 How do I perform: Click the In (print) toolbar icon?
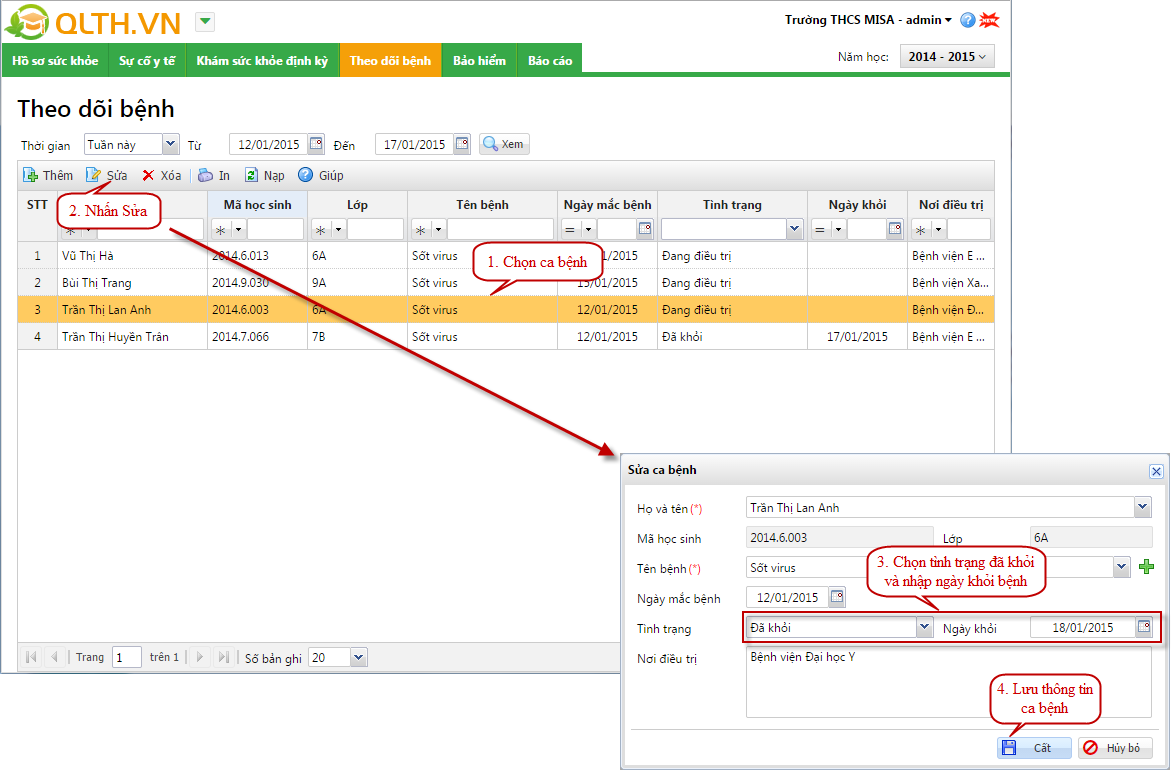[x=205, y=175]
